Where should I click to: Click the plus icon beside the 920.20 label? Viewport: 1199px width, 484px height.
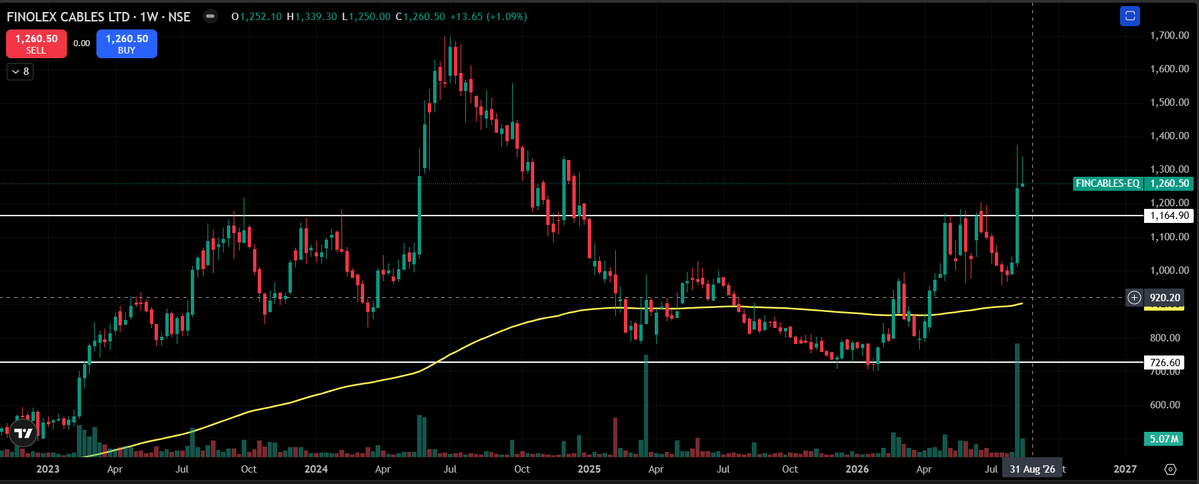pos(1134,297)
